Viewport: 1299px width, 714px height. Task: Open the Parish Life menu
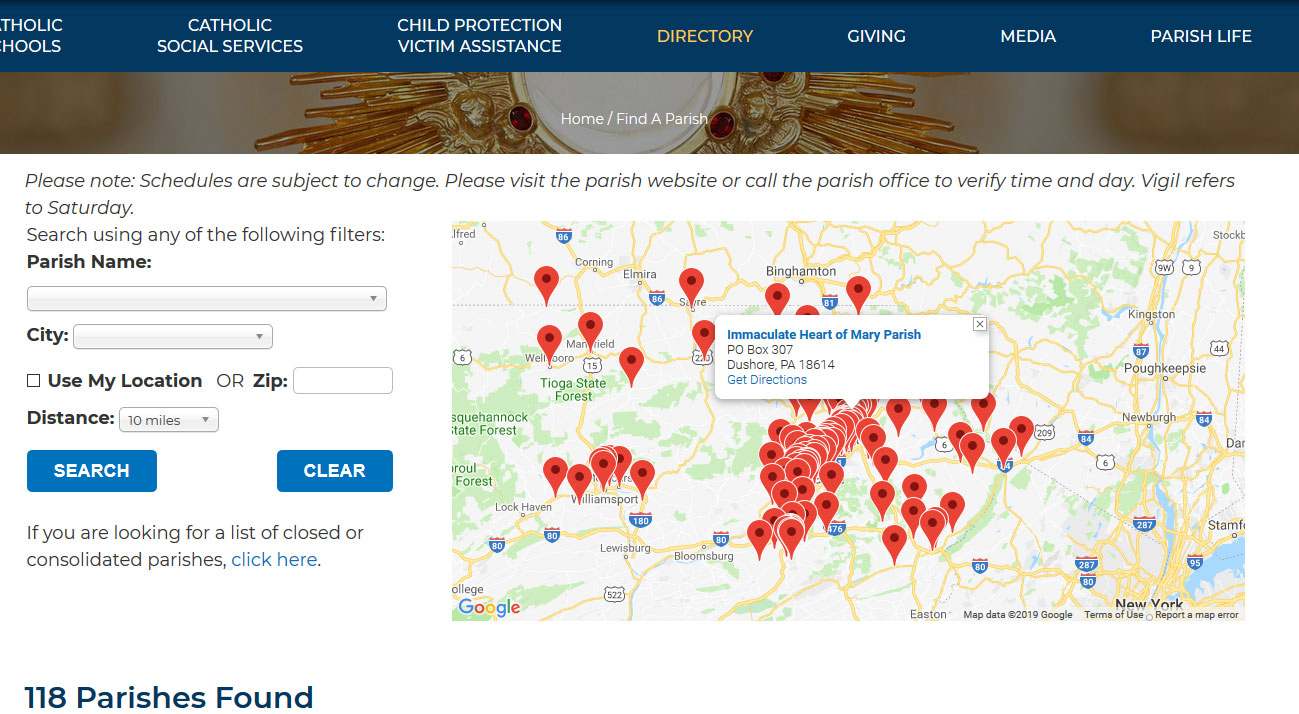[1200, 36]
